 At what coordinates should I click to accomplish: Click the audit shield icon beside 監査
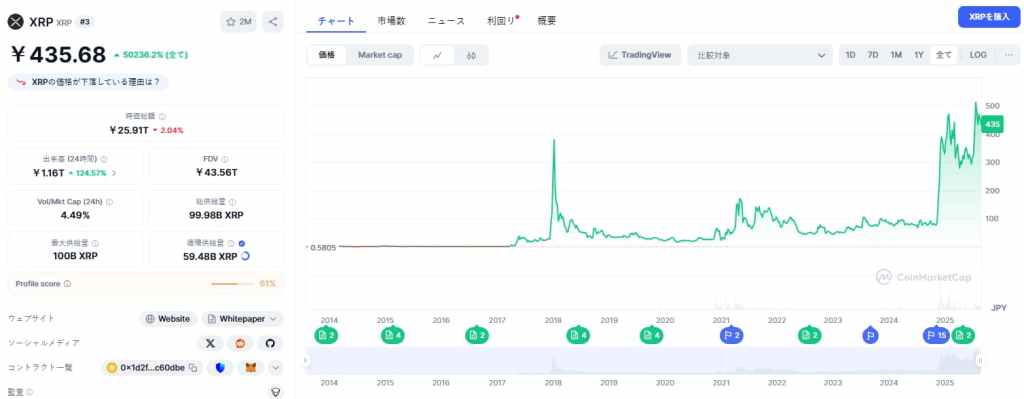click(x=276, y=392)
